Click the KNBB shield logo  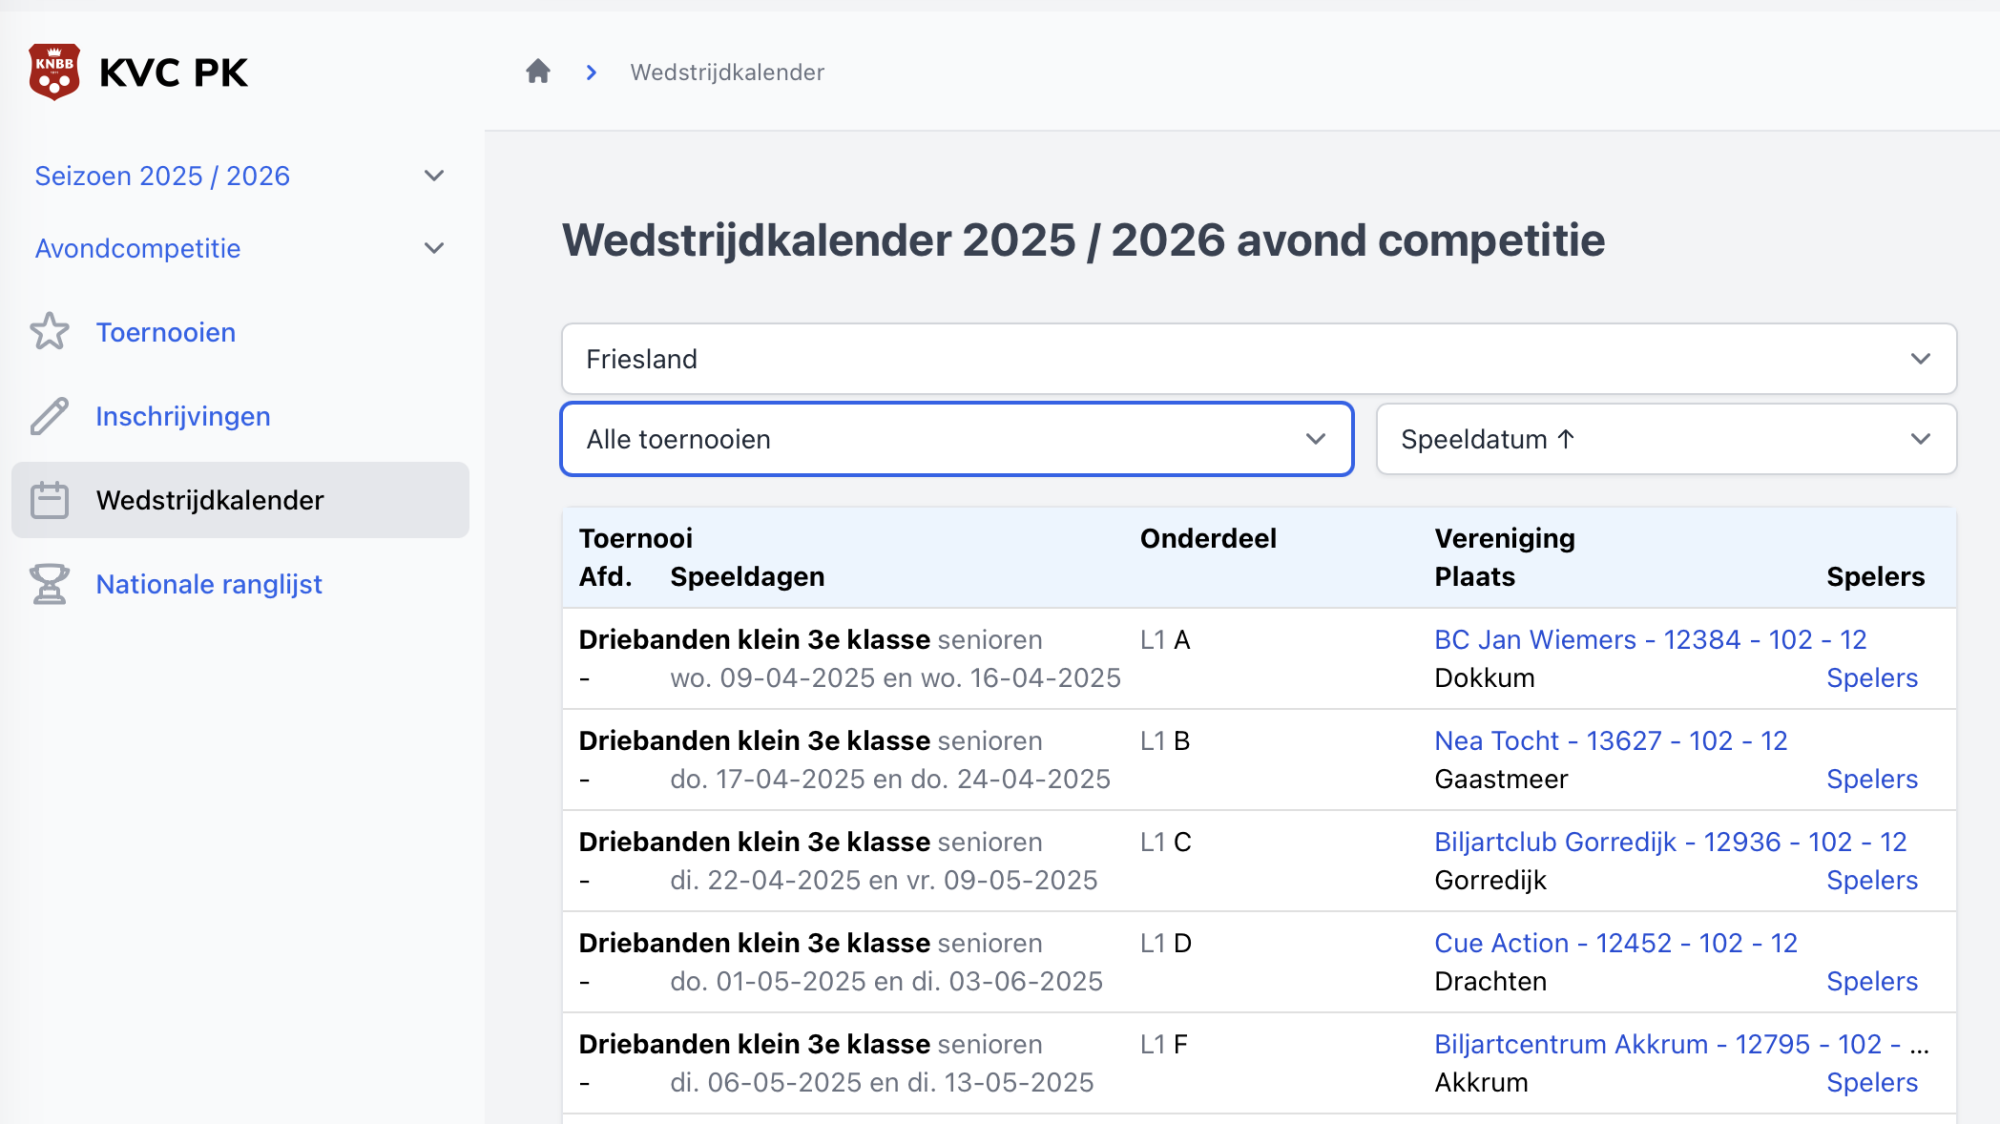tap(54, 72)
